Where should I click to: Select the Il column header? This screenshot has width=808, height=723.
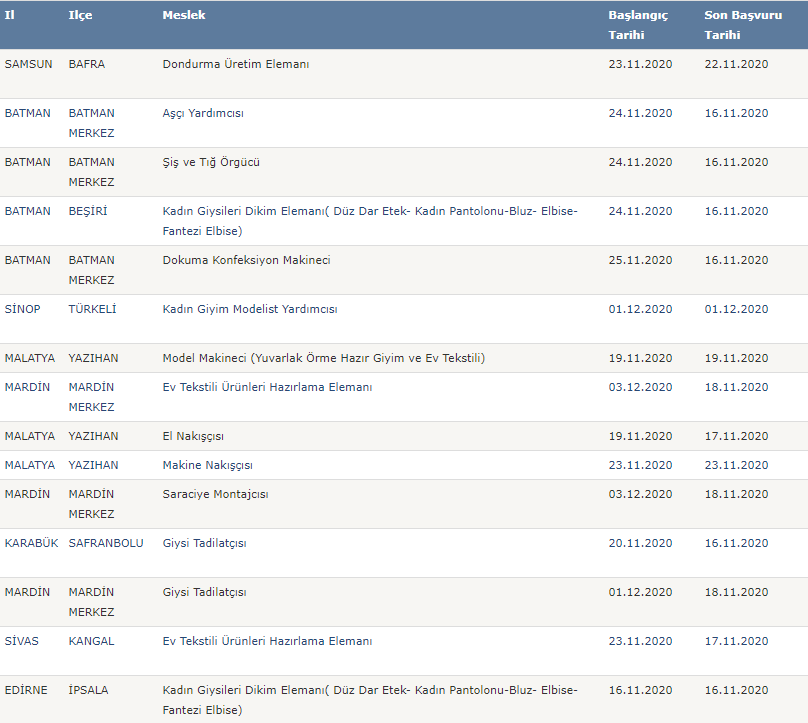point(9,15)
